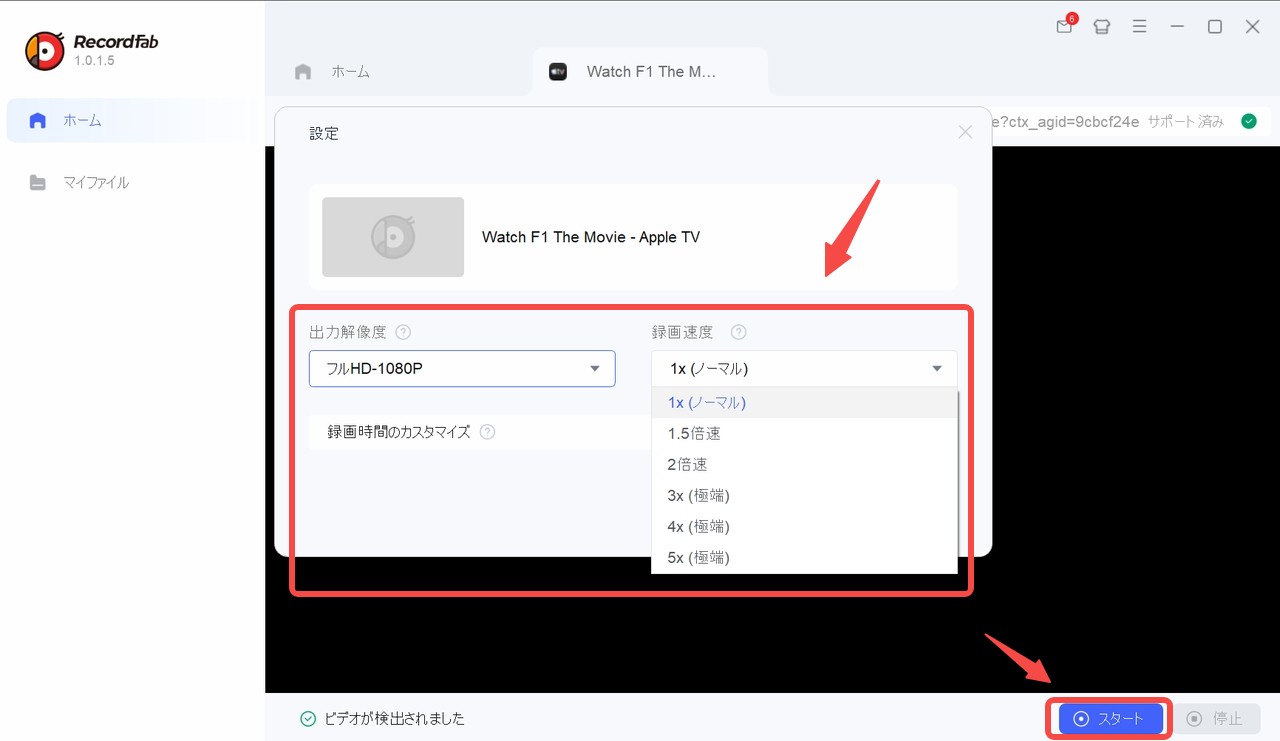Open the inbox messages icon with notification badge

(1063, 27)
